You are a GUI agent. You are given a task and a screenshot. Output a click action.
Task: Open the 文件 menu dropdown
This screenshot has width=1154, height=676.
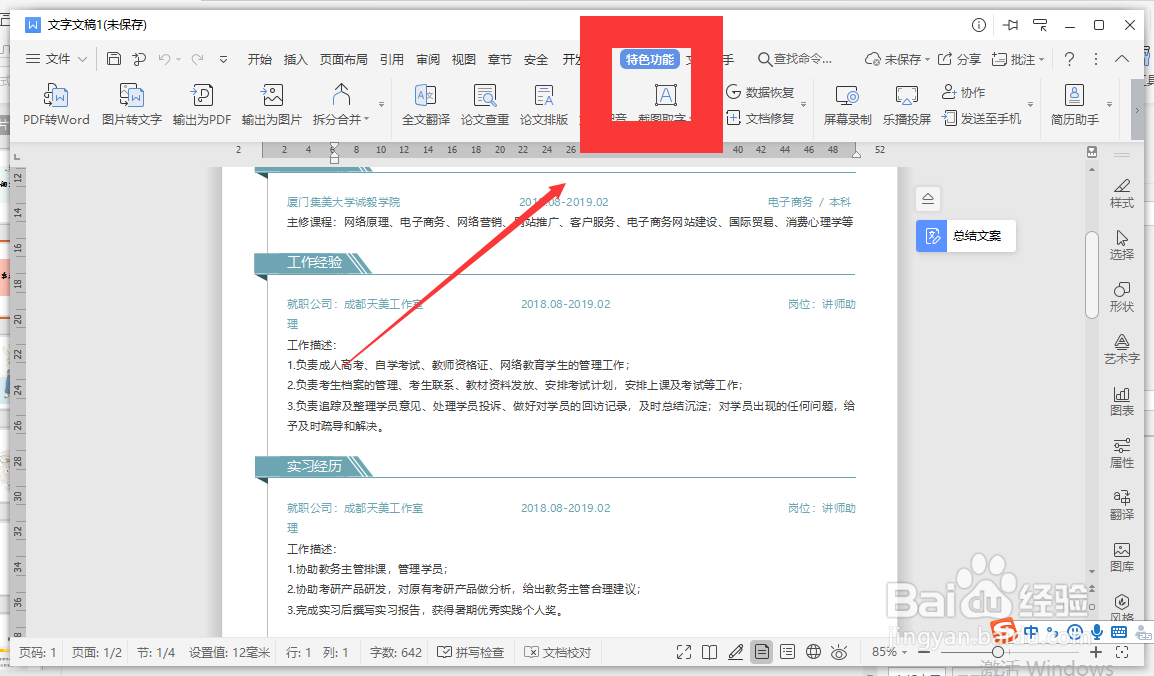click(56, 59)
